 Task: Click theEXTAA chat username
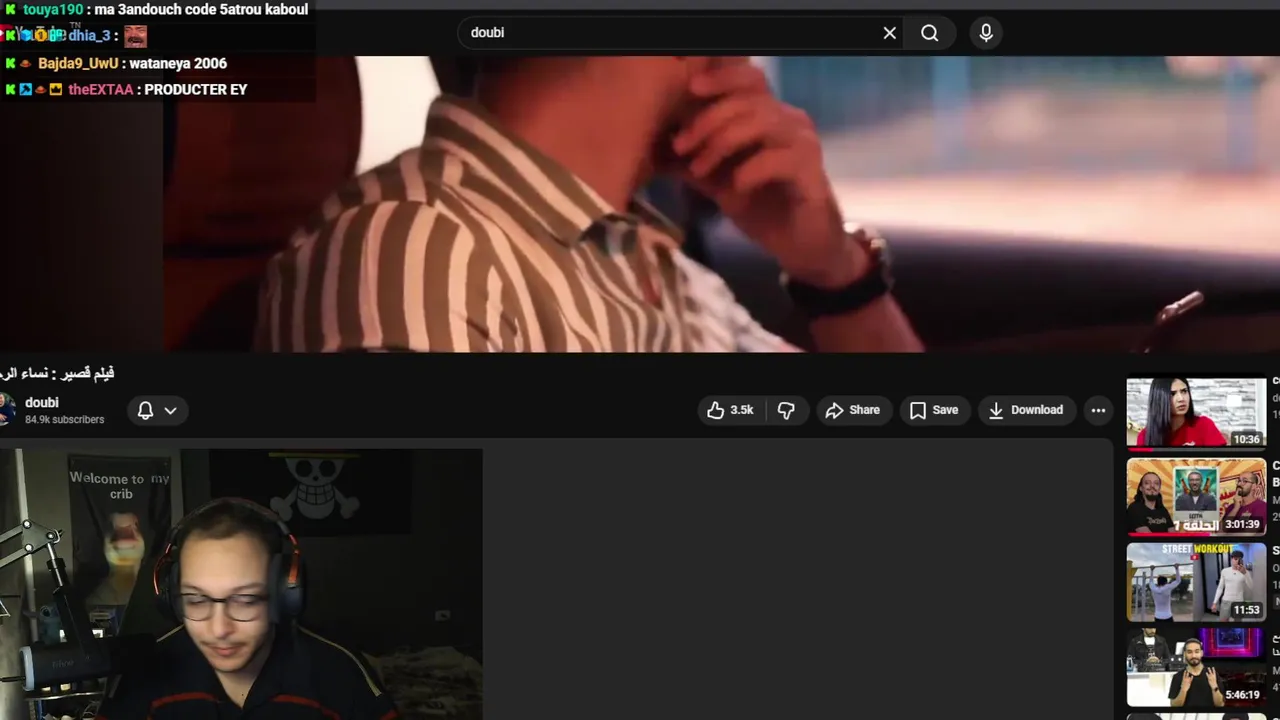pyautogui.click(x=100, y=90)
